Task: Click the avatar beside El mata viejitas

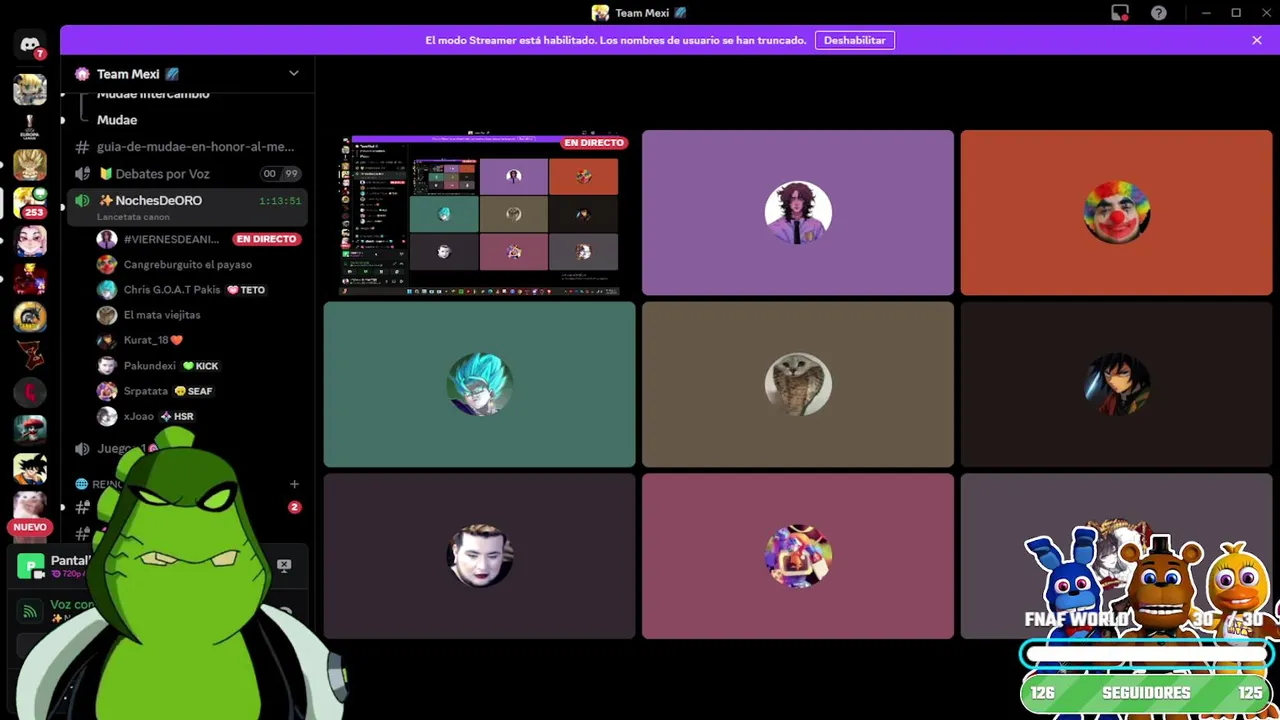Action: coord(107,315)
